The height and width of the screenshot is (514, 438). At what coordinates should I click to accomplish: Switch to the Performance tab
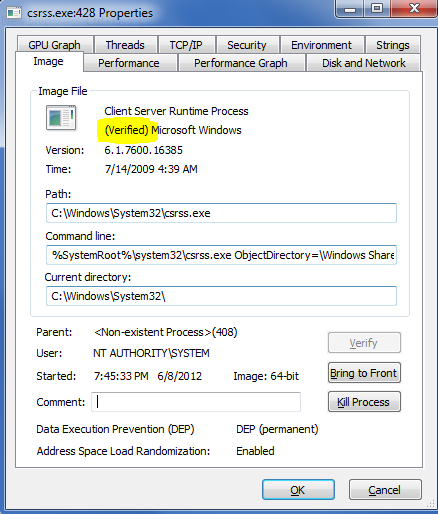[x=129, y=63]
